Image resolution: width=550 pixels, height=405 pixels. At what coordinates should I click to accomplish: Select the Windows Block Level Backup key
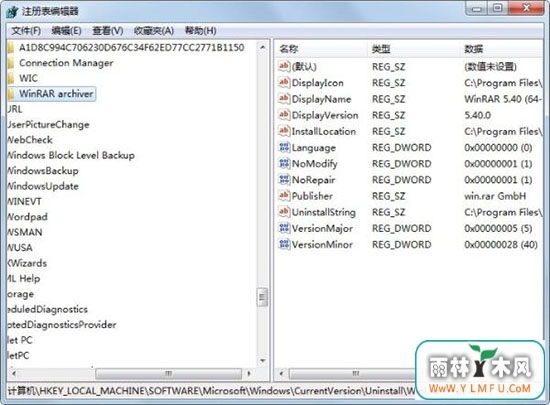pos(71,155)
